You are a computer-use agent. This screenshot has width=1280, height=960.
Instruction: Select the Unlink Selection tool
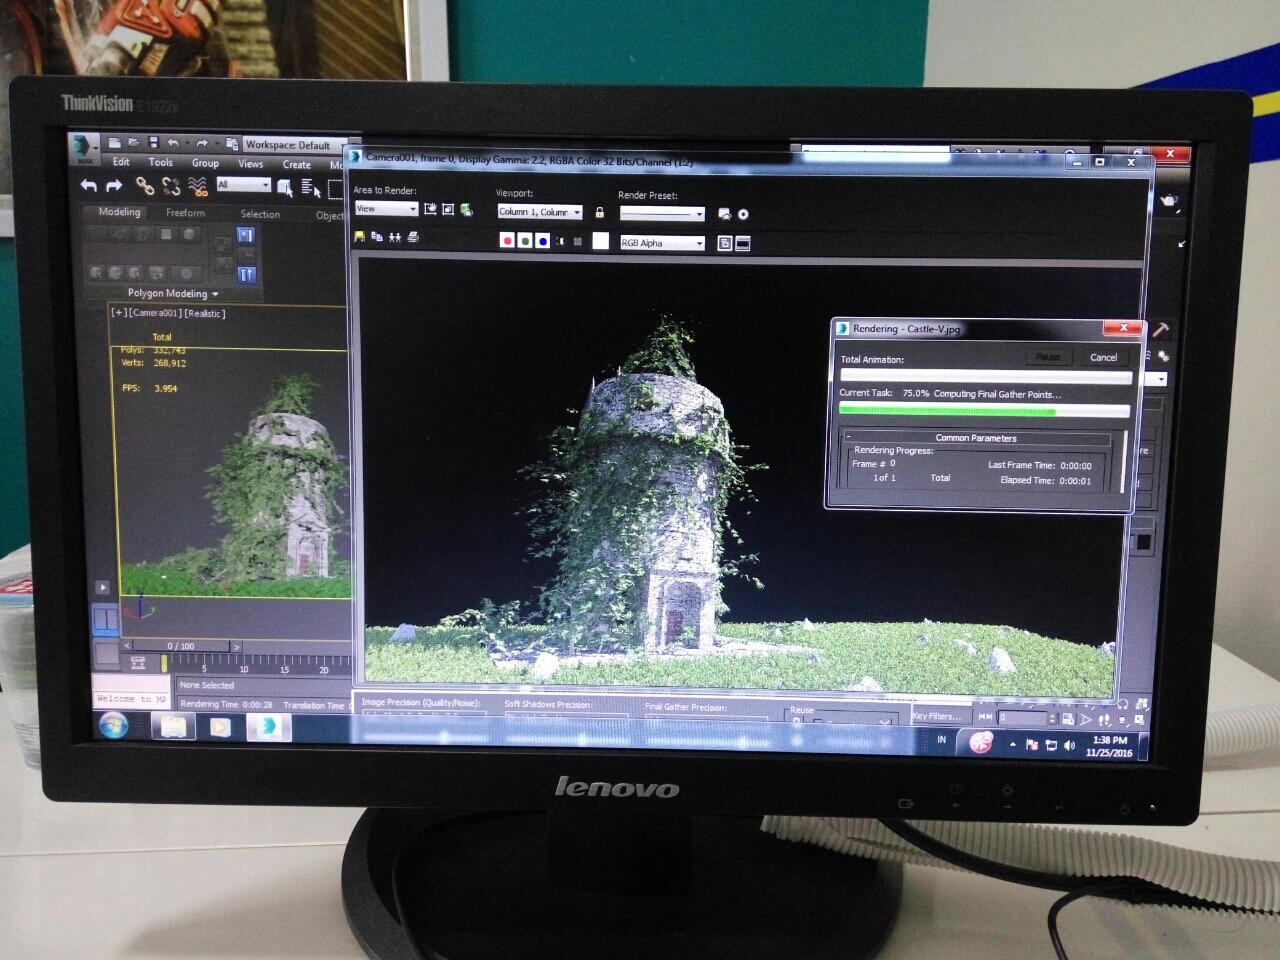tap(171, 186)
